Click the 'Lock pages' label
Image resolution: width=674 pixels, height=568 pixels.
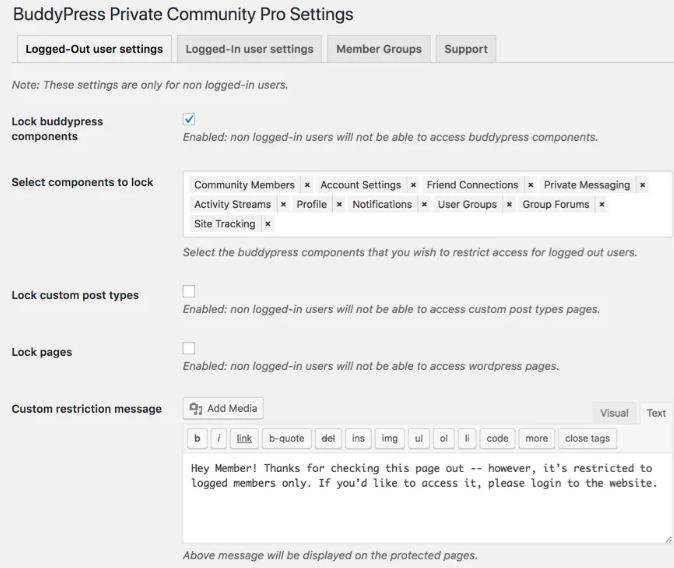(x=42, y=352)
